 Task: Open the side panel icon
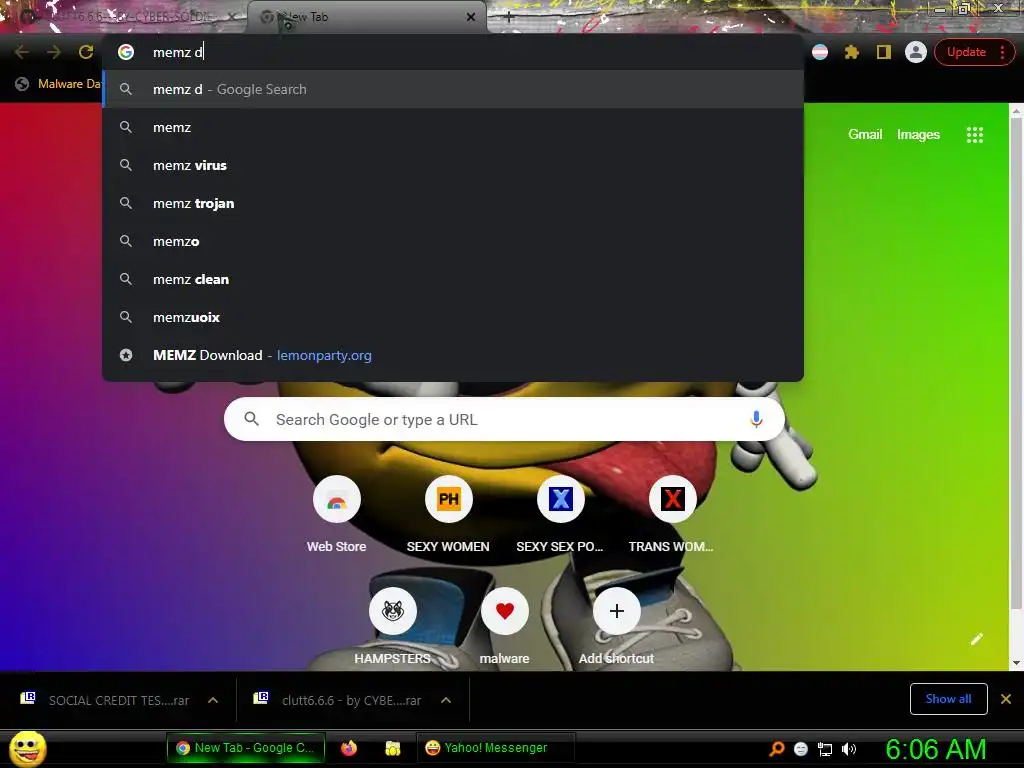[884, 52]
